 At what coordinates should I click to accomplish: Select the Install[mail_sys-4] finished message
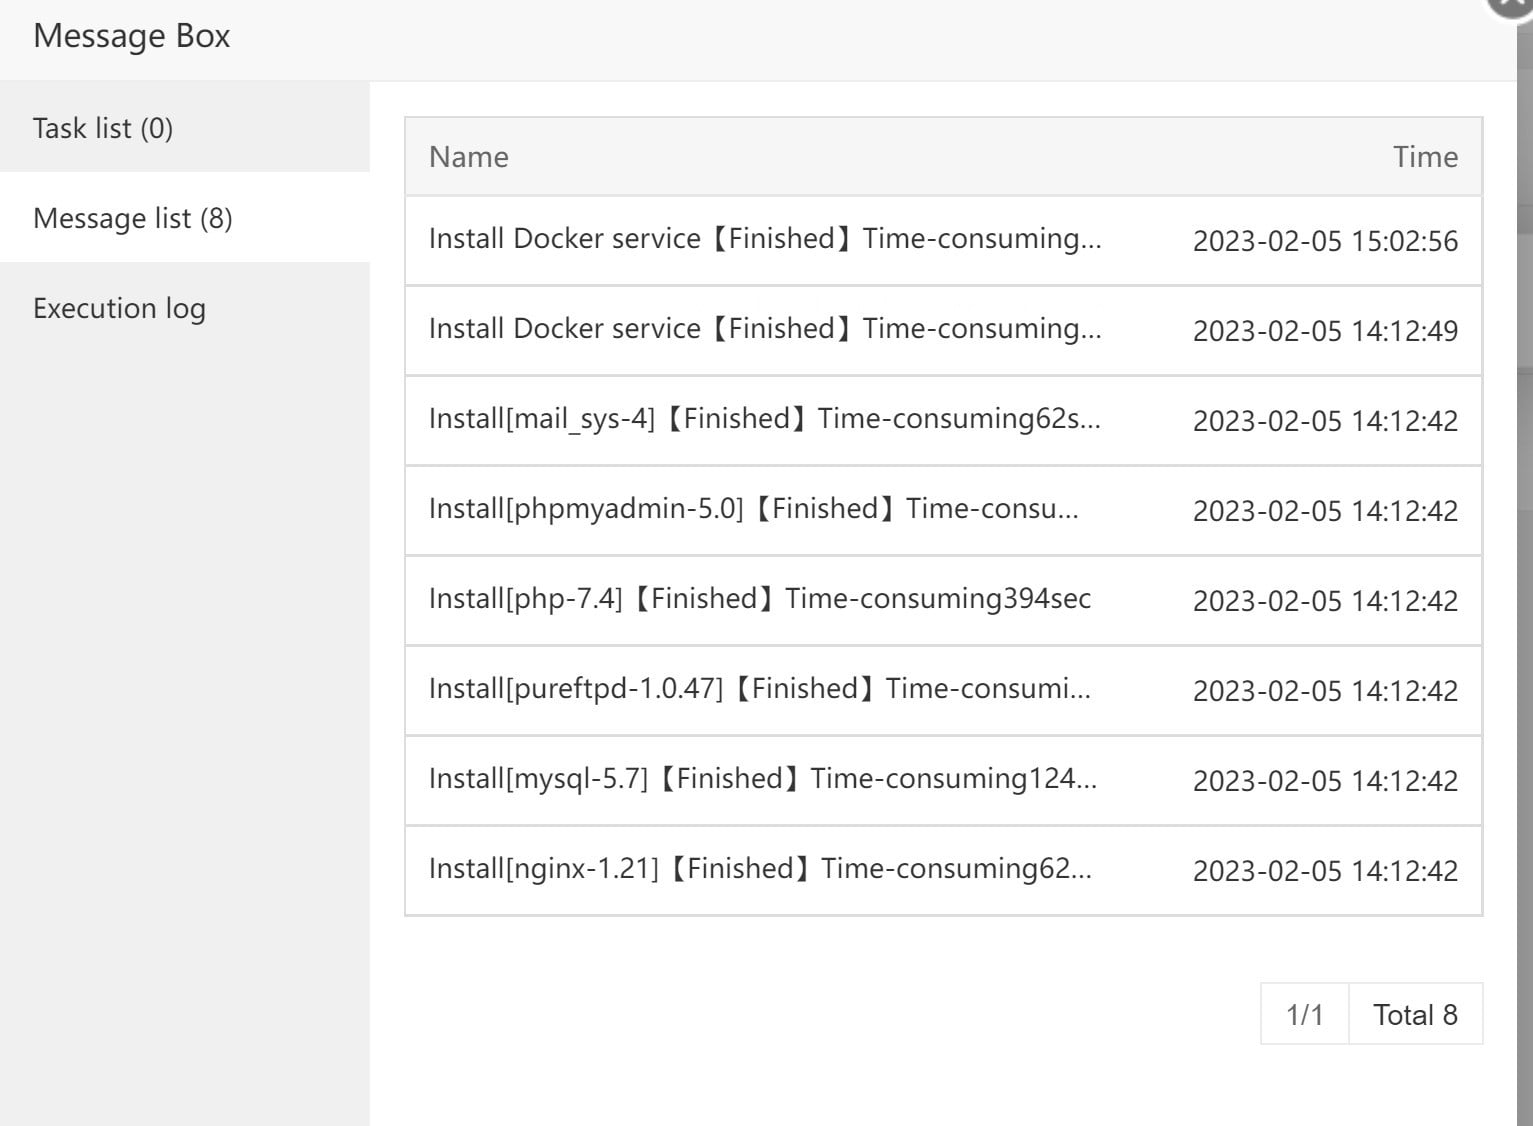point(764,419)
